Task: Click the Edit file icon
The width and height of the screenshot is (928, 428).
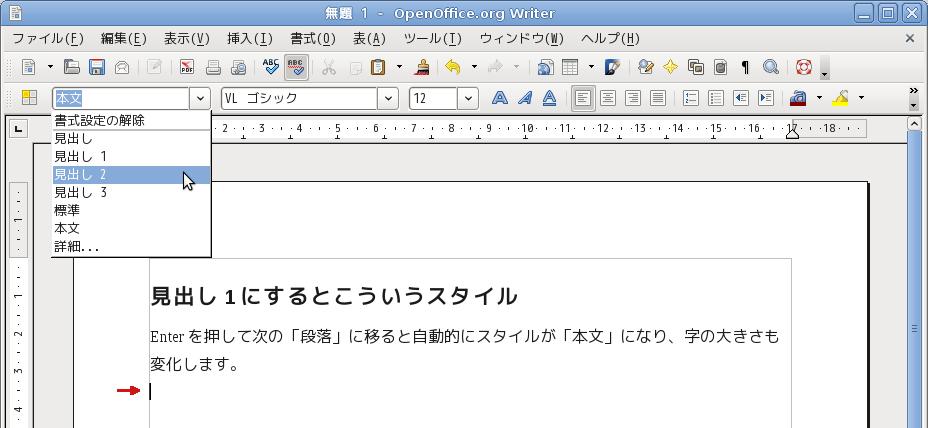Action: (154, 67)
